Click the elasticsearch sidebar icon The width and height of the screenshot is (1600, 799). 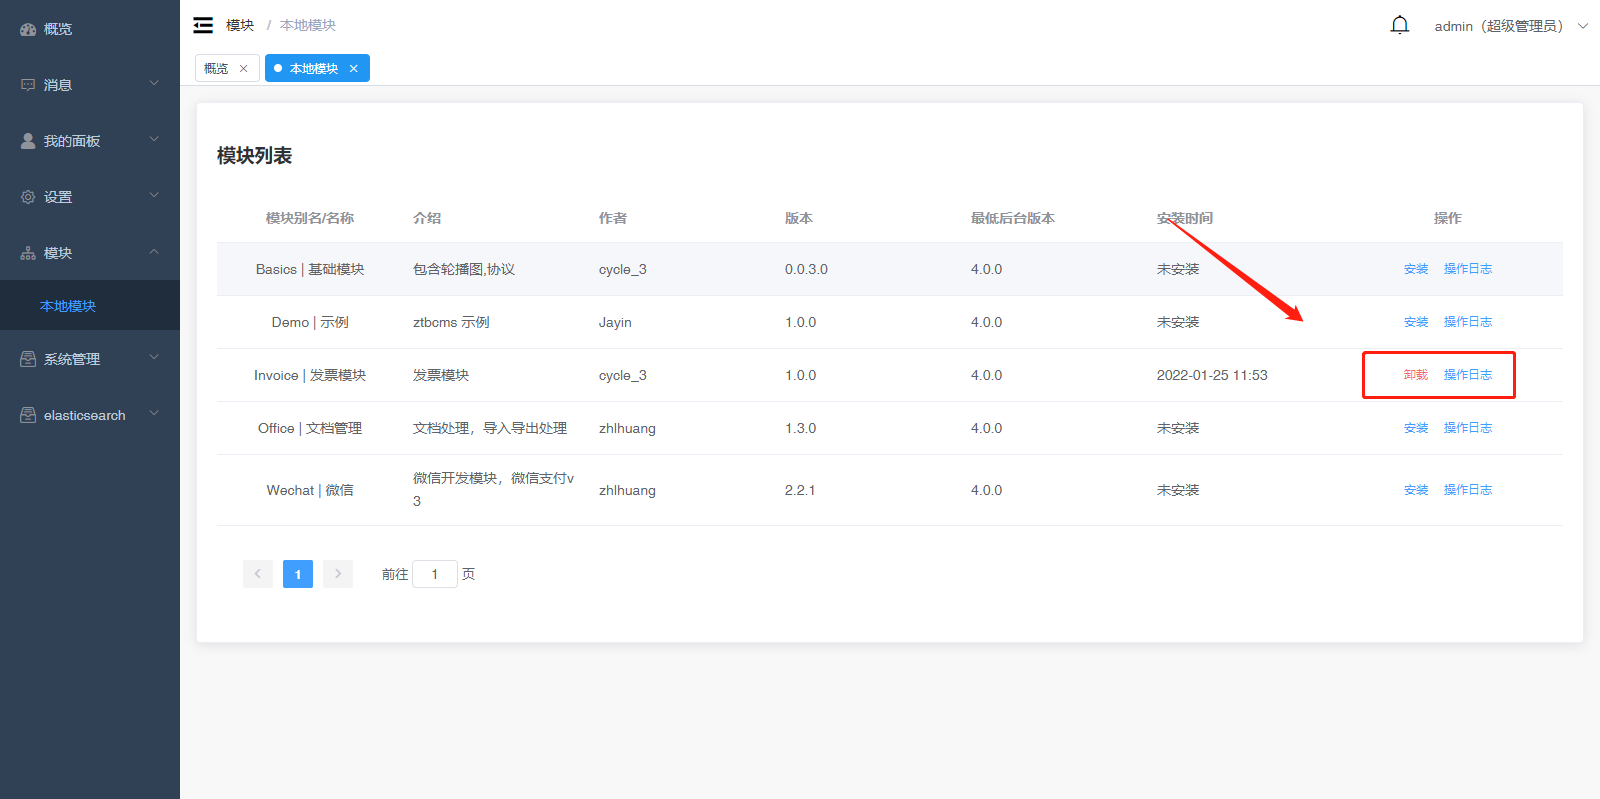point(28,415)
